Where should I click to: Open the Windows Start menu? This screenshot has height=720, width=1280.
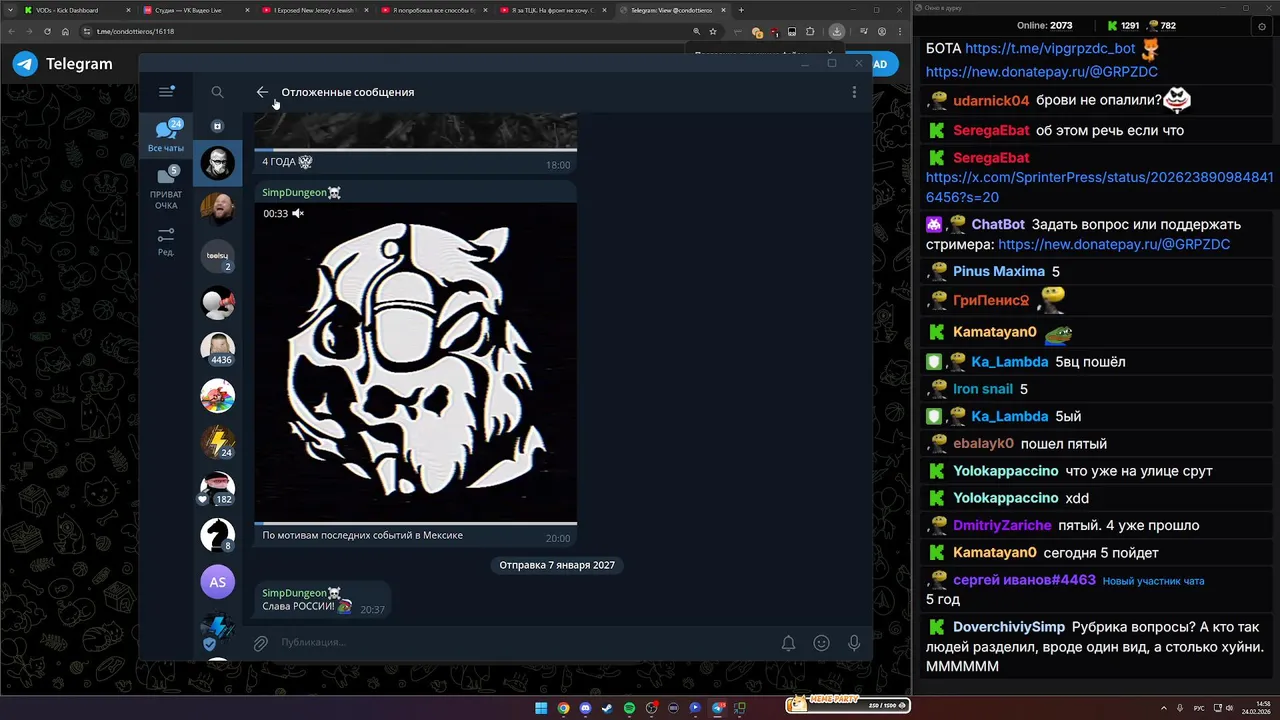click(541, 708)
